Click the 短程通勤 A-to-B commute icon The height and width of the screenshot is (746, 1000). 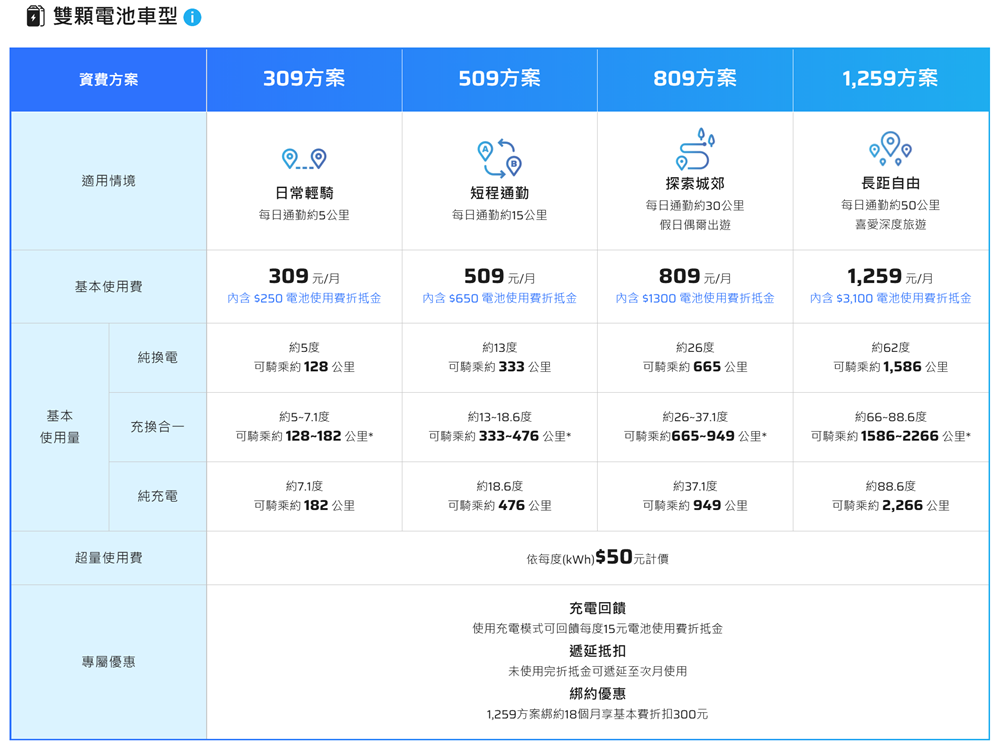pos(499,157)
